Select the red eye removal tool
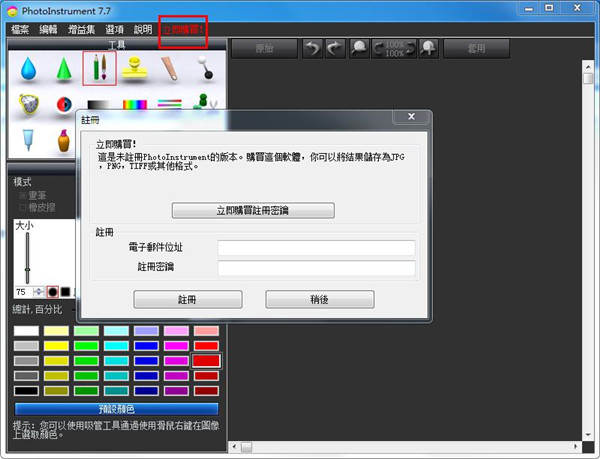The height and width of the screenshot is (459, 600). click(64, 104)
